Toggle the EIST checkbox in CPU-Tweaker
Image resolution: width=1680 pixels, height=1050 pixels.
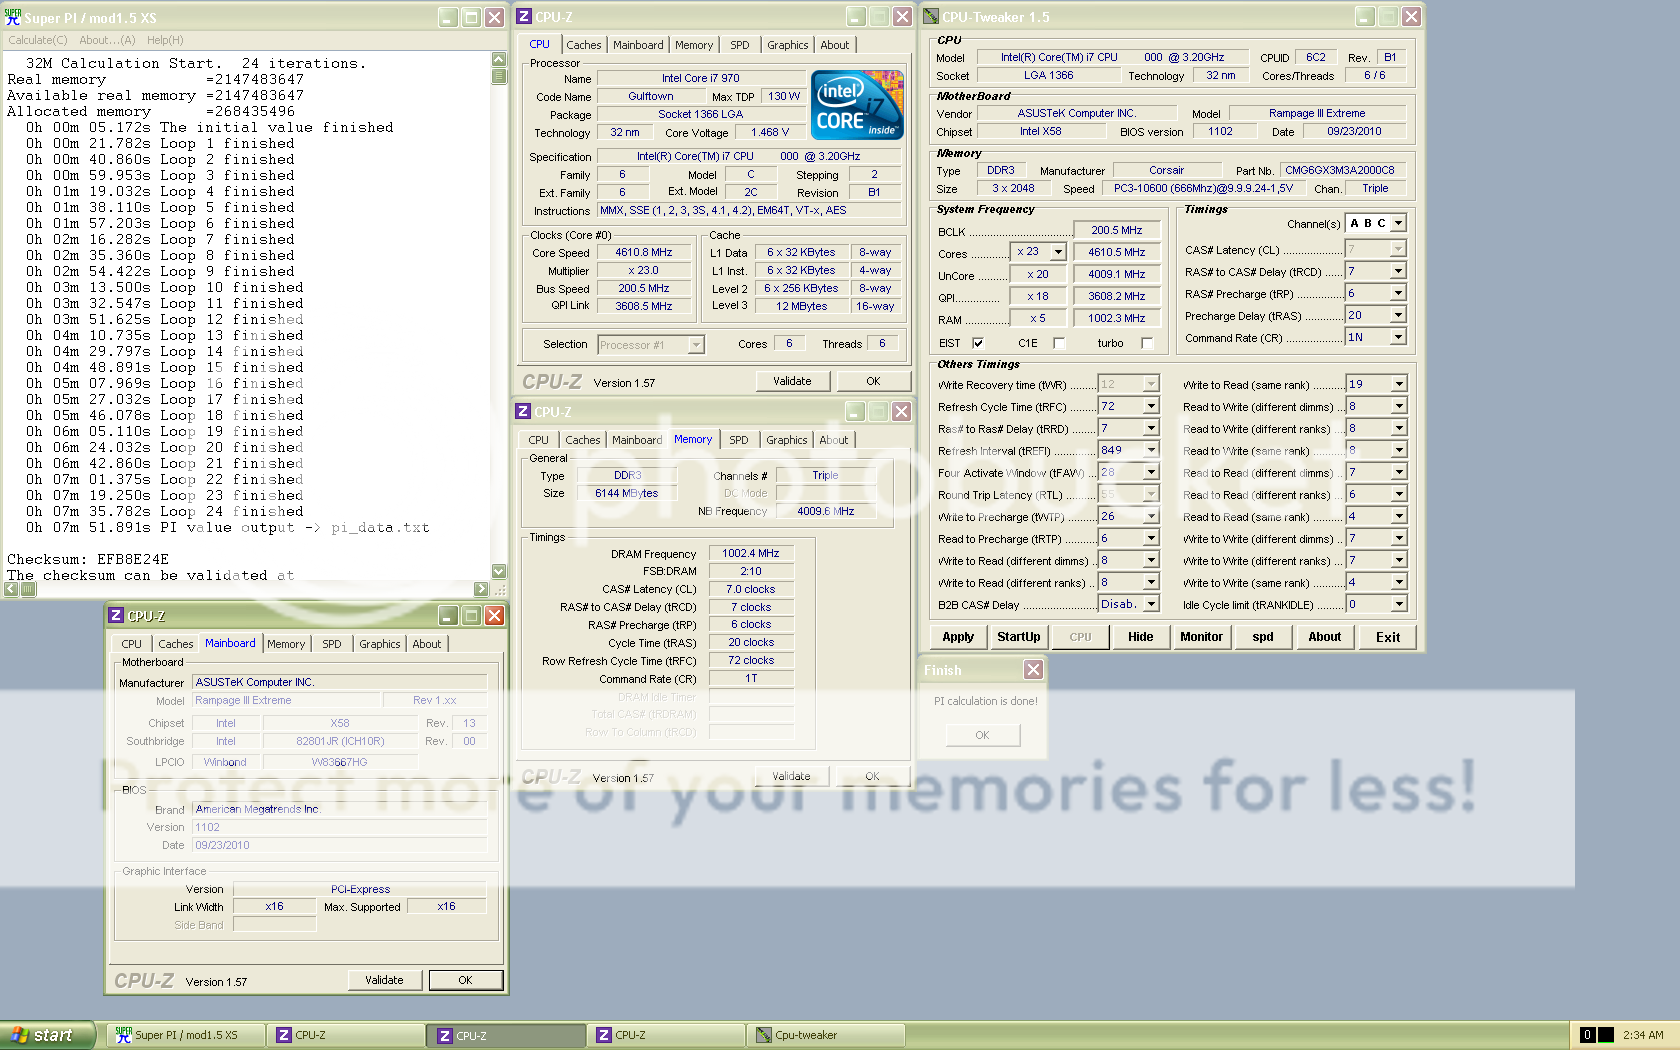(x=977, y=343)
